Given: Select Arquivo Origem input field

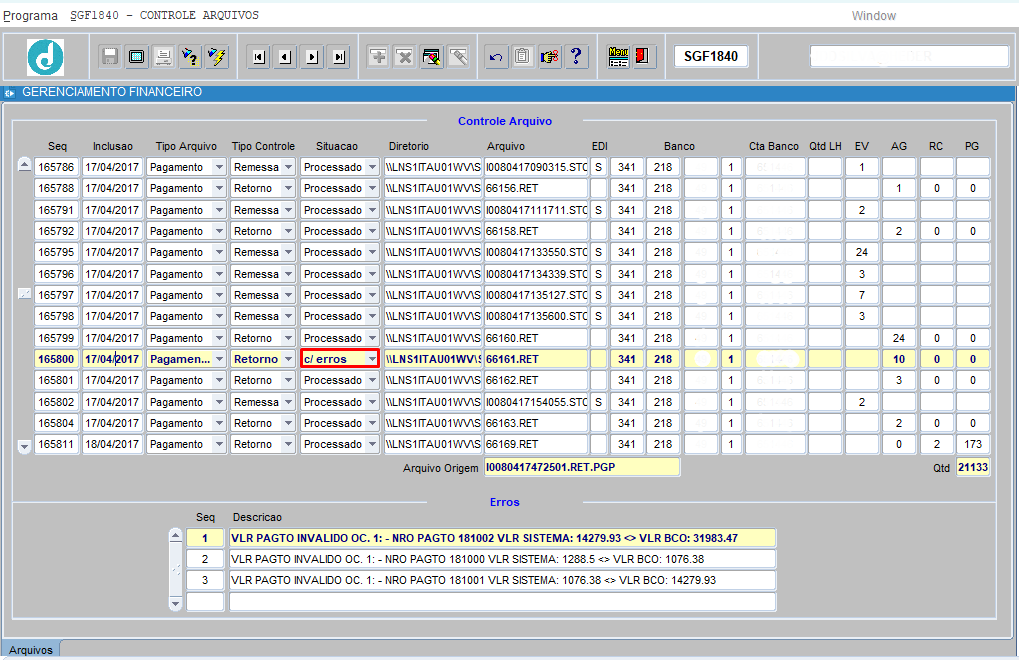Looking at the screenshot, I should [581, 467].
